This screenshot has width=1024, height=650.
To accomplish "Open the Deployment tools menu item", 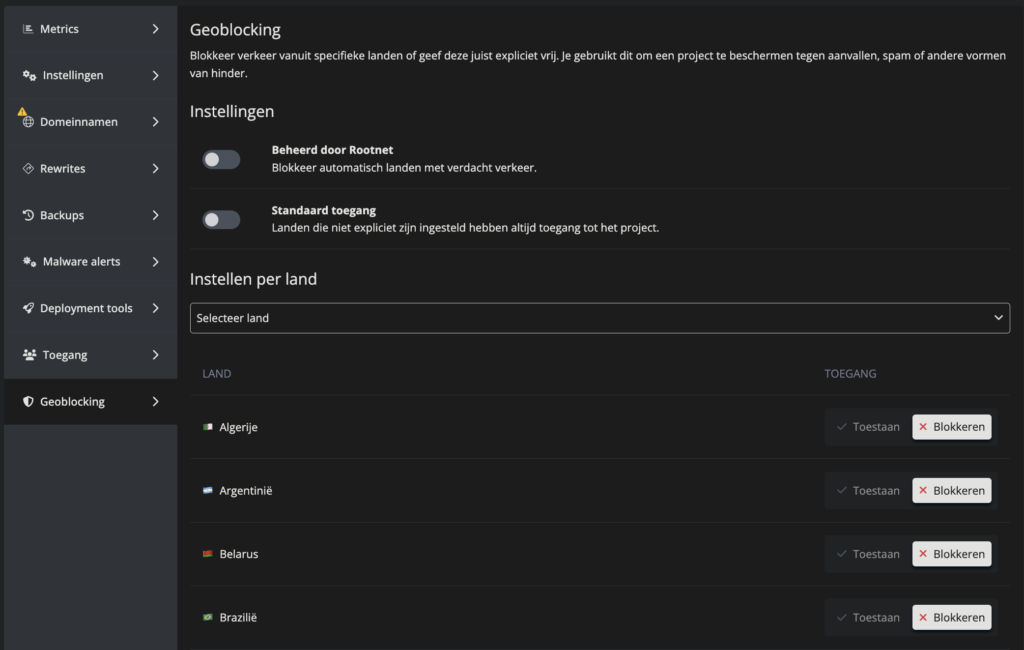I will 90,308.
